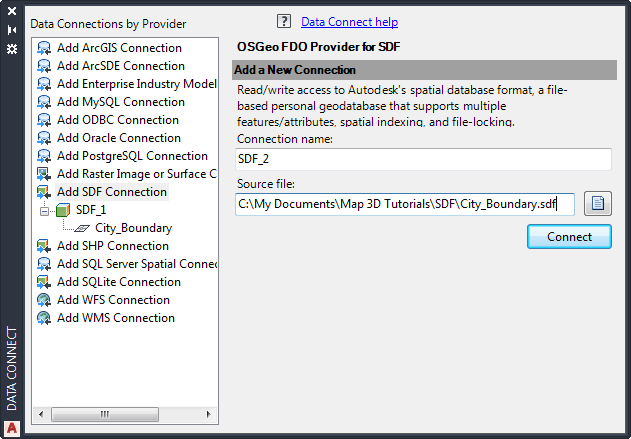
Task: Select Add WFS Connection in list
Action: (113, 300)
